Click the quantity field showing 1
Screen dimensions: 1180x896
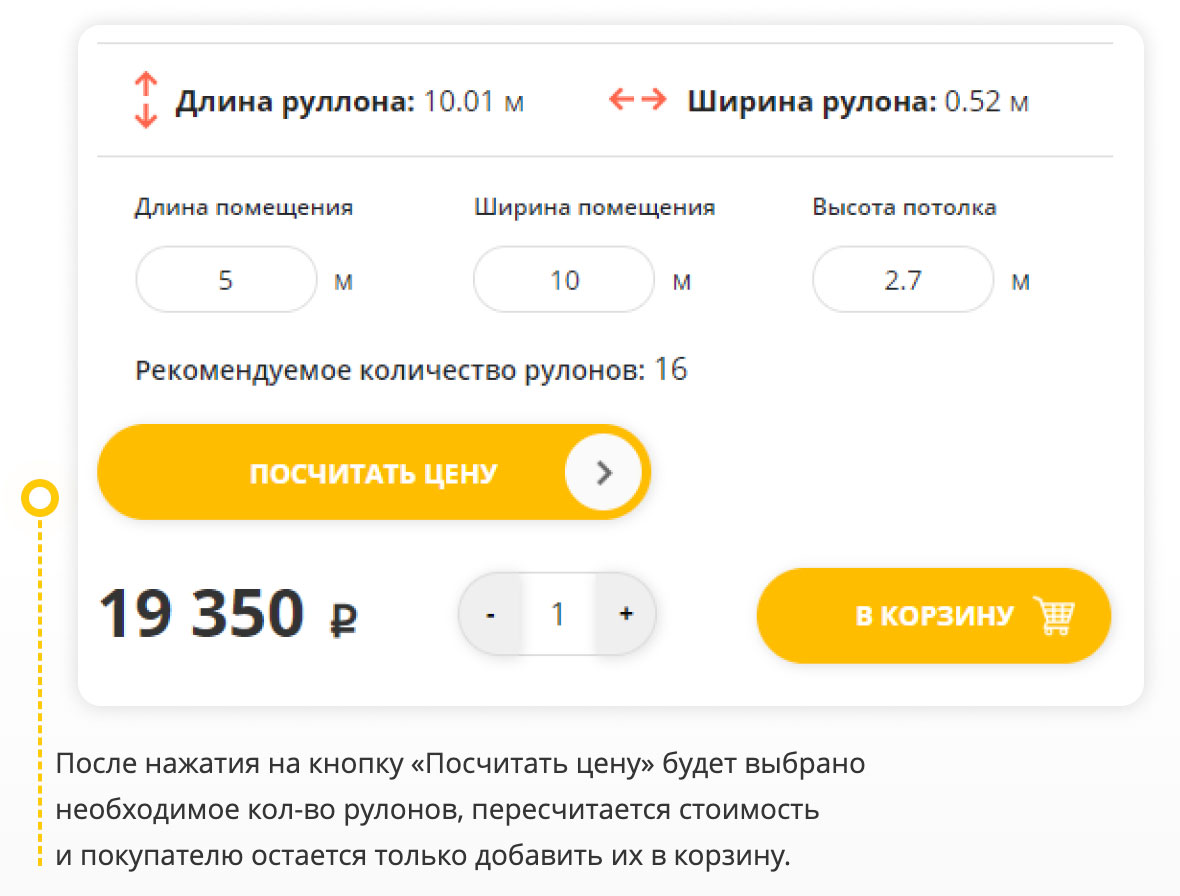(558, 614)
